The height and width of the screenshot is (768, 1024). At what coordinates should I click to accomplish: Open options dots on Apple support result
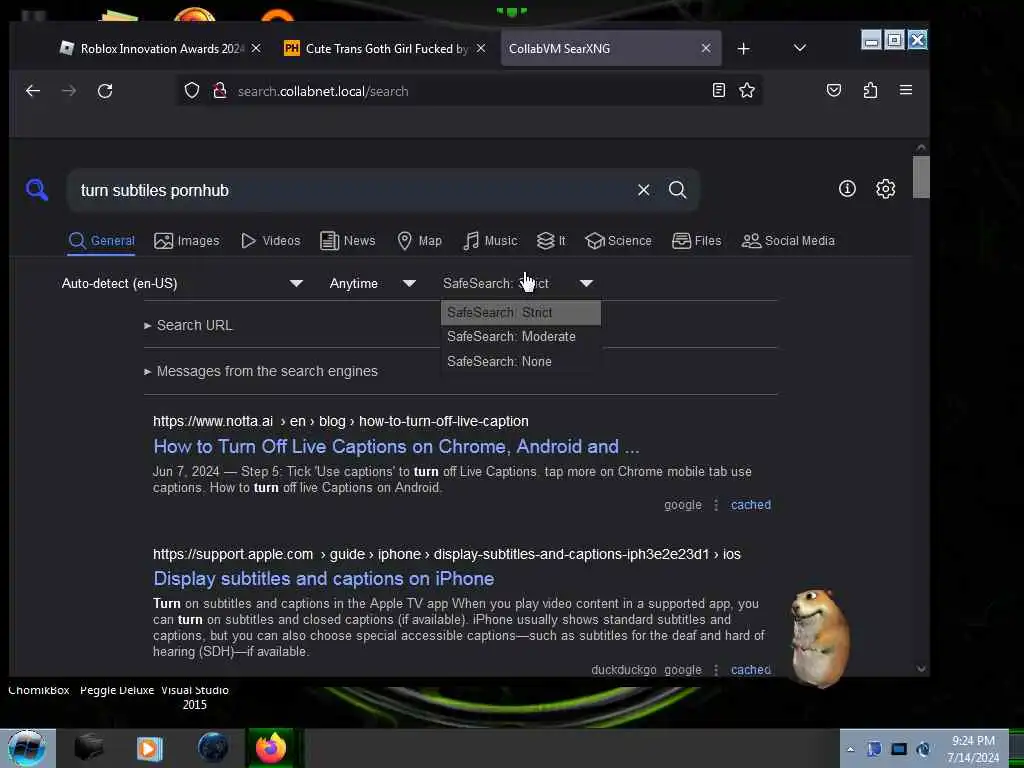[x=716, y=669]
